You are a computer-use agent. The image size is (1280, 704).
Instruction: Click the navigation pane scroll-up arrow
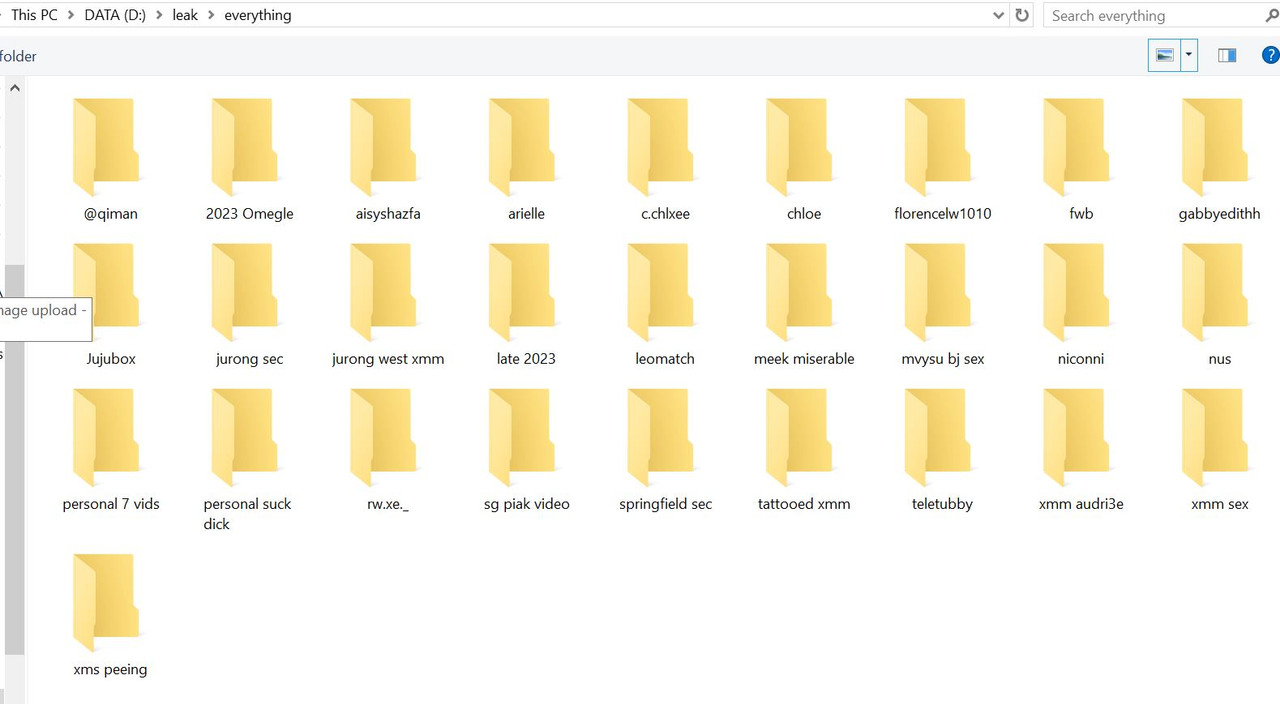point(14,88)
